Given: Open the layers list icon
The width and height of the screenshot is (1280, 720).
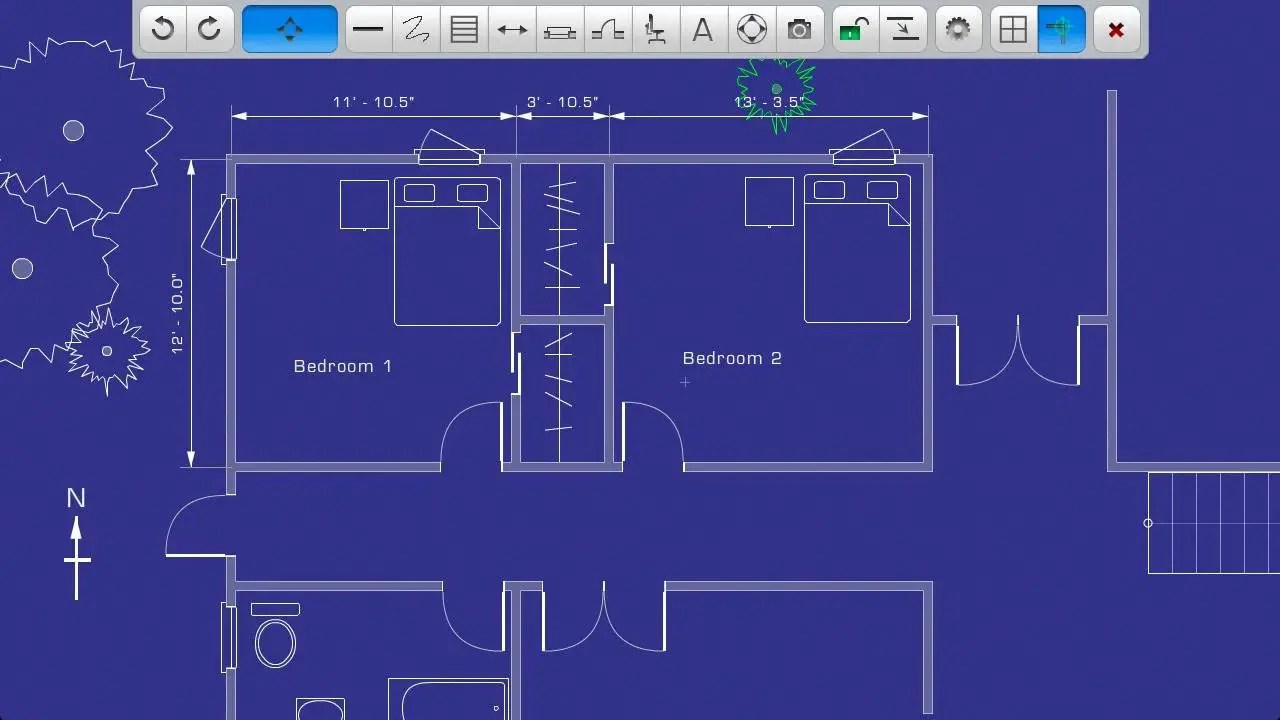Looking at the screenshot, I should [x=463, y=29].
